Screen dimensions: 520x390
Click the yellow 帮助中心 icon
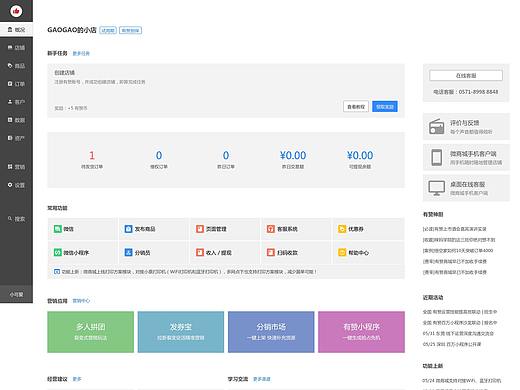point(342,252)
